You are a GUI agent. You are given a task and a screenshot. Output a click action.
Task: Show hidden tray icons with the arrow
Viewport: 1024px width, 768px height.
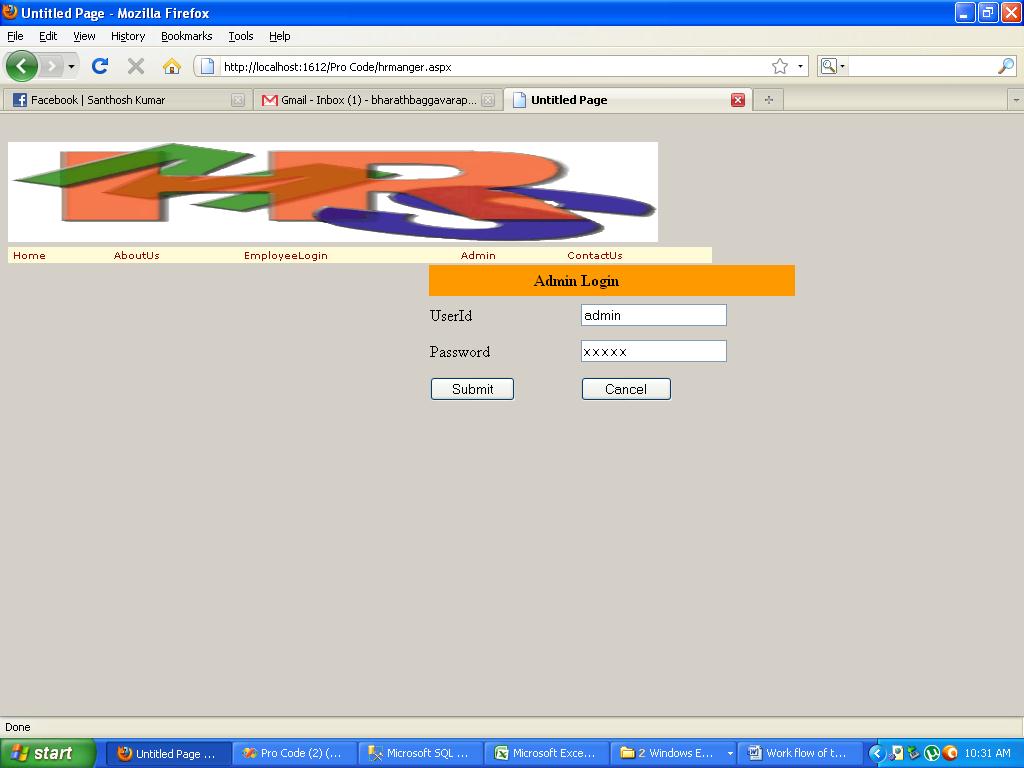[x=877, y=753]
